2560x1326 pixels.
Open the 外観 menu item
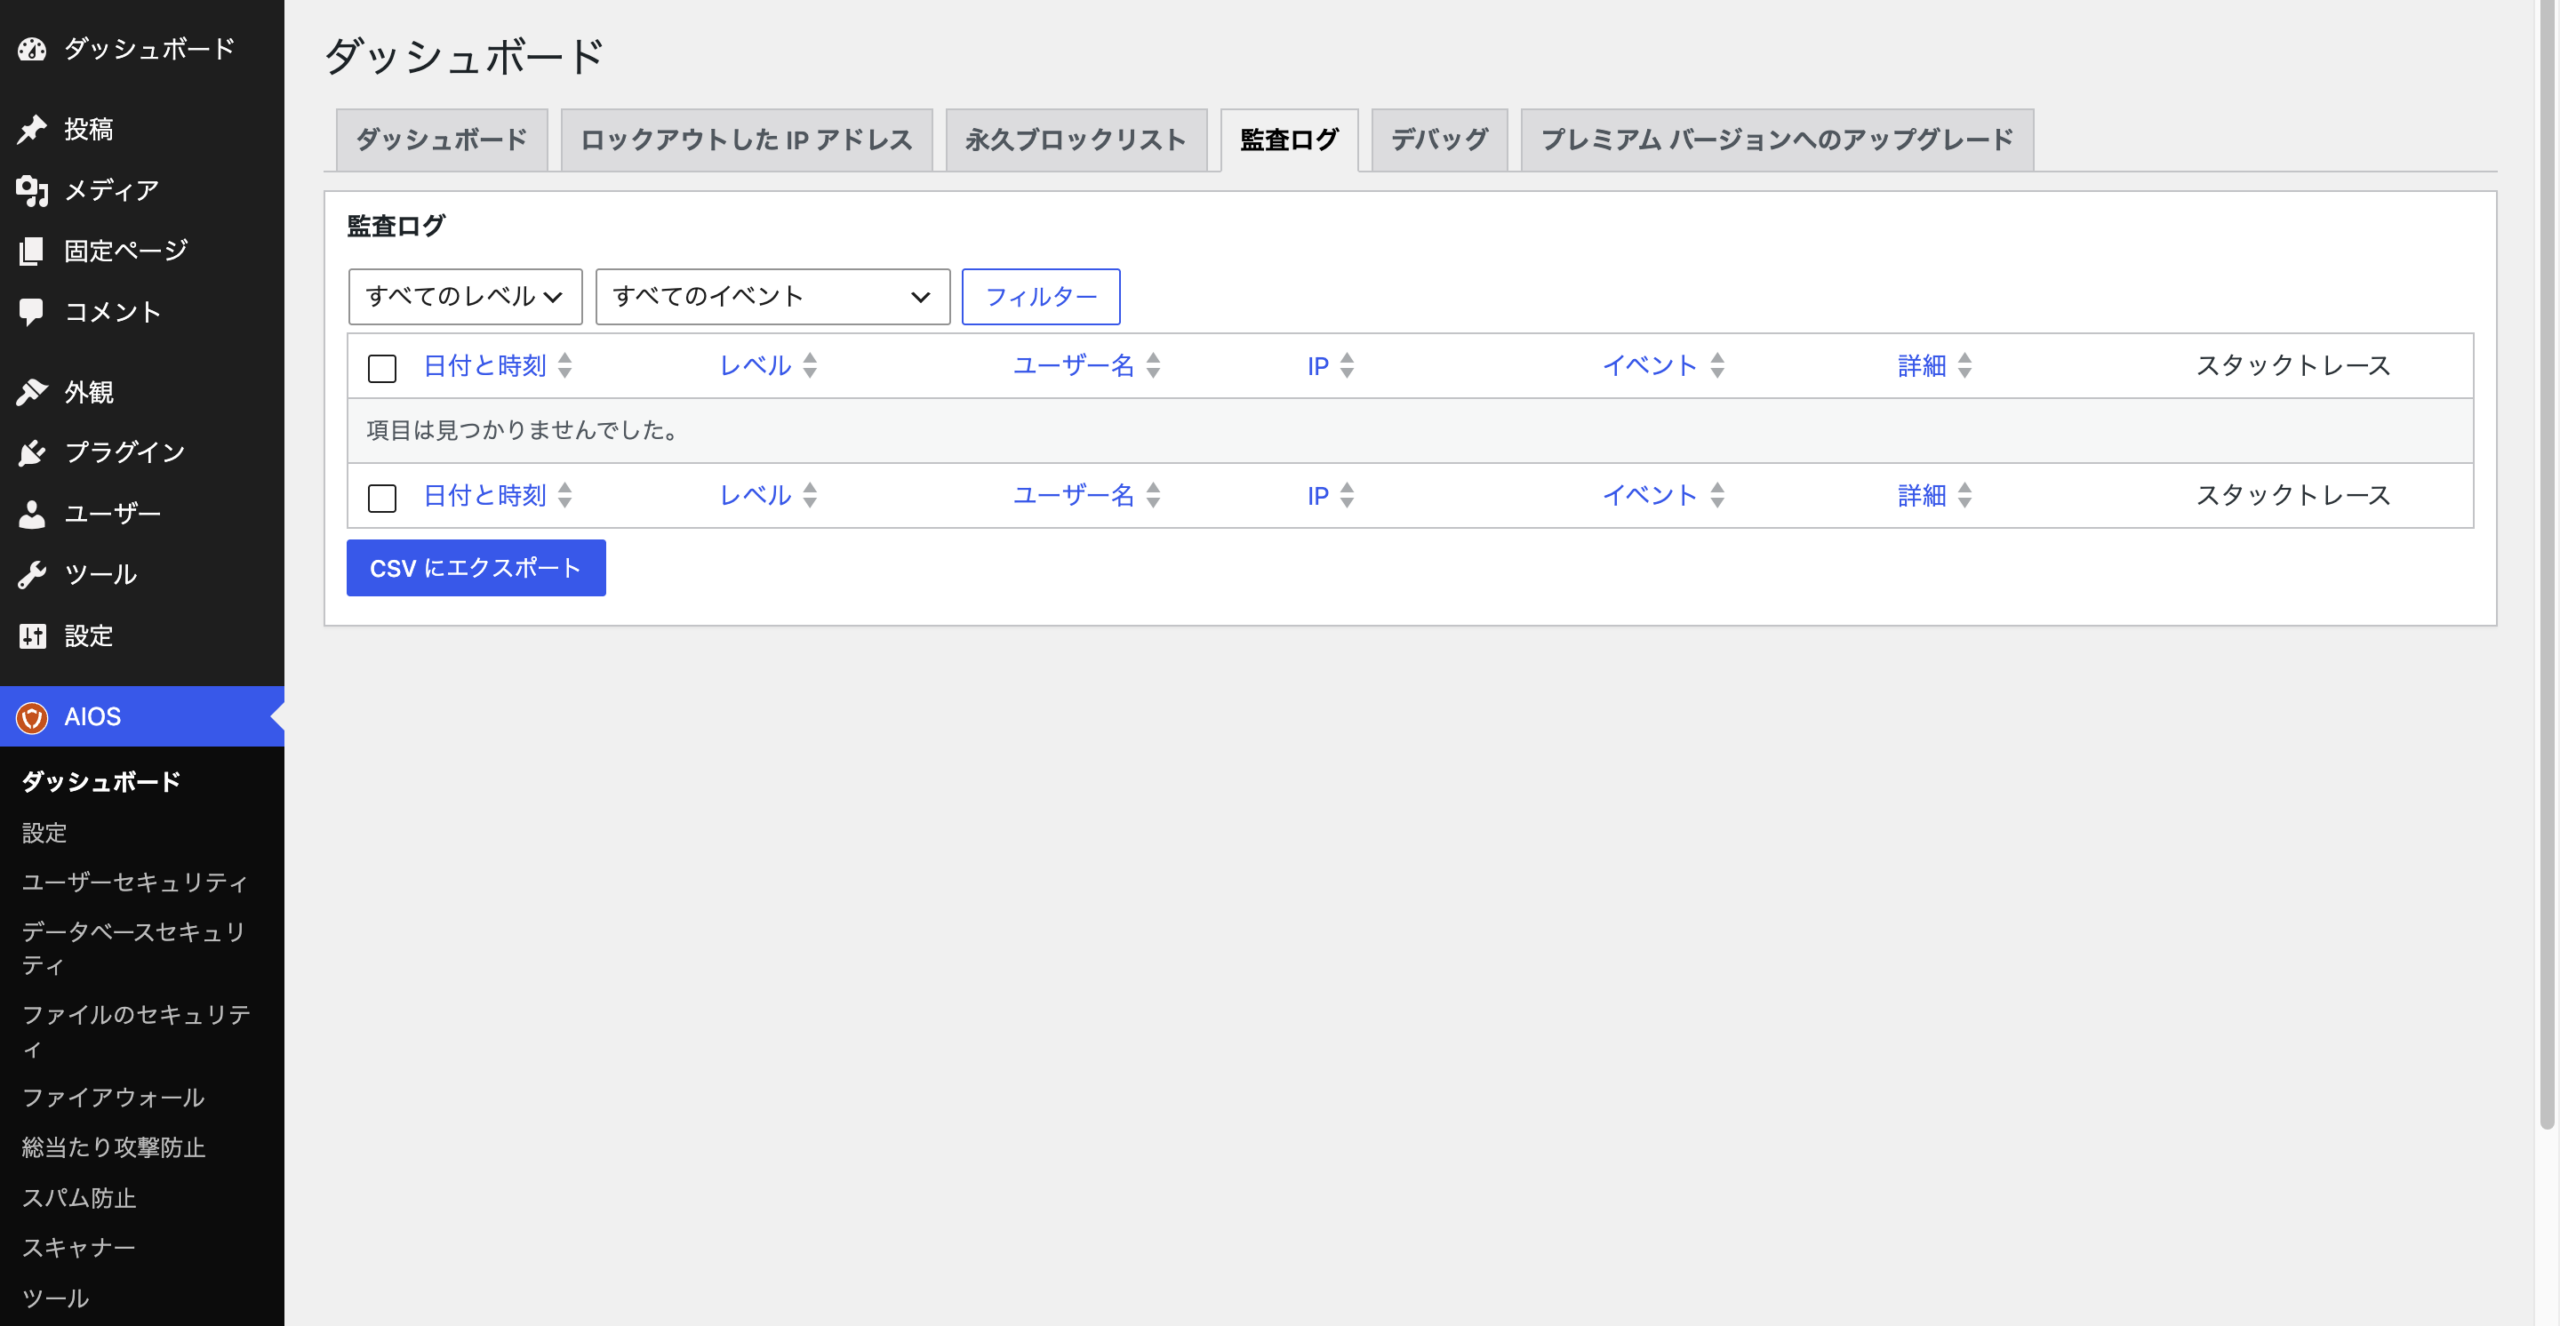(142, 392)
